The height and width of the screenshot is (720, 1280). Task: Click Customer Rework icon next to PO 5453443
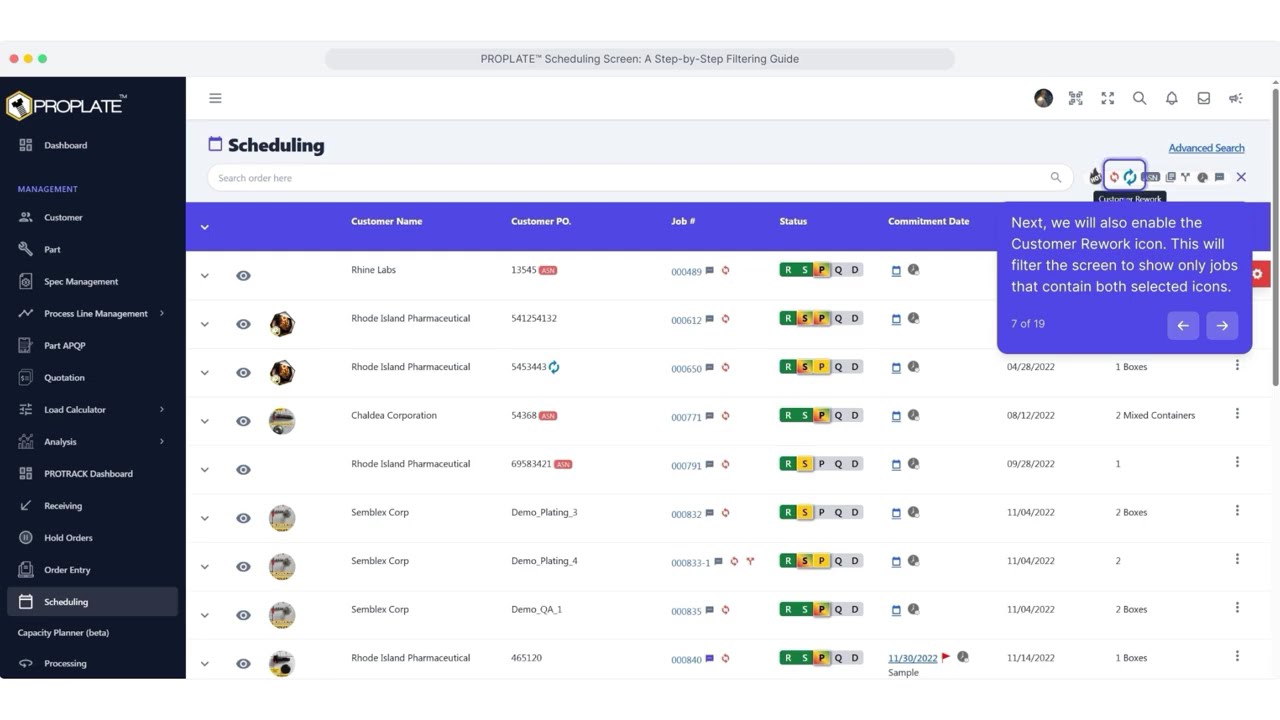[554, 367]
